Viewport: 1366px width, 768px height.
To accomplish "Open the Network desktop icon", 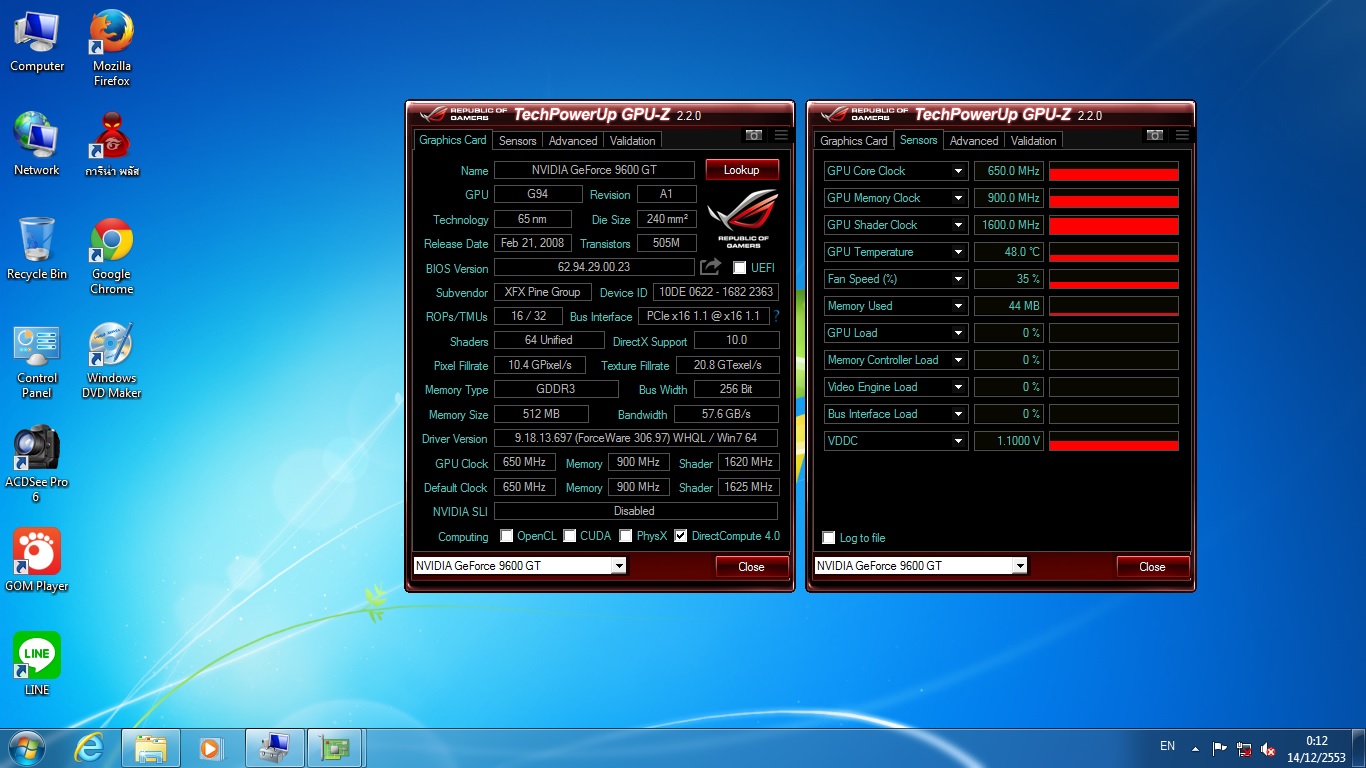I will click(37, 145).
